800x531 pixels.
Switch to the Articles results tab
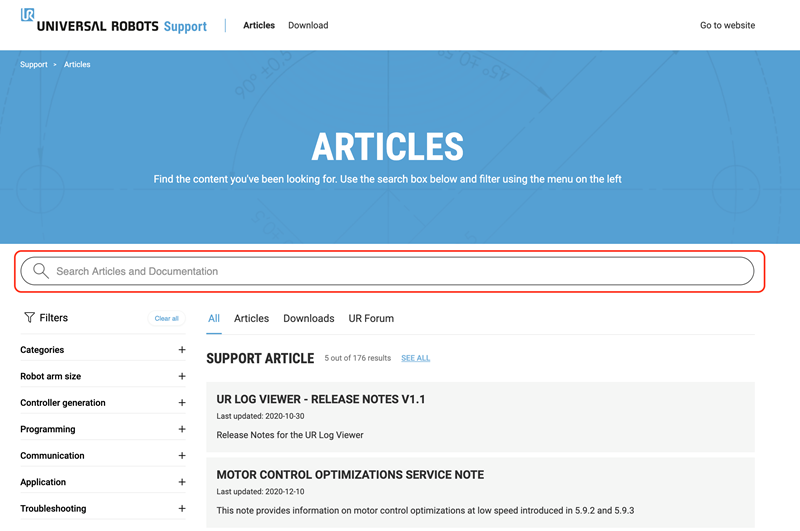coord(252,318)
